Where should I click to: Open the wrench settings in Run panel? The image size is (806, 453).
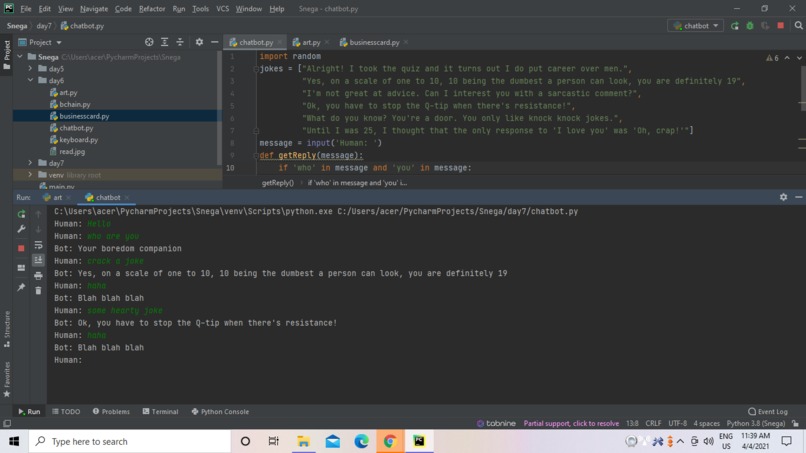coord(21,229)
